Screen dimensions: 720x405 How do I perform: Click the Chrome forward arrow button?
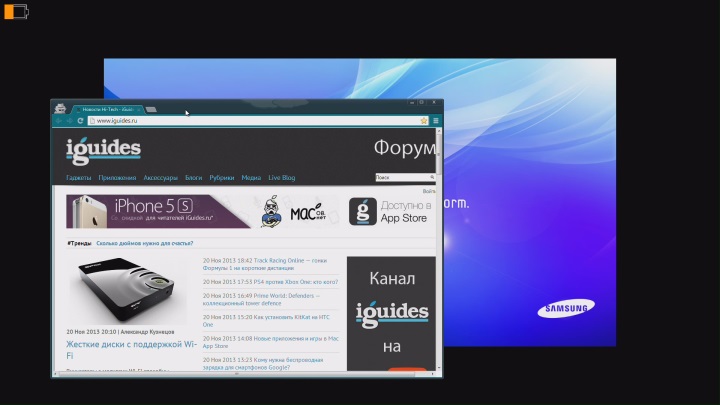coord(69,121)
